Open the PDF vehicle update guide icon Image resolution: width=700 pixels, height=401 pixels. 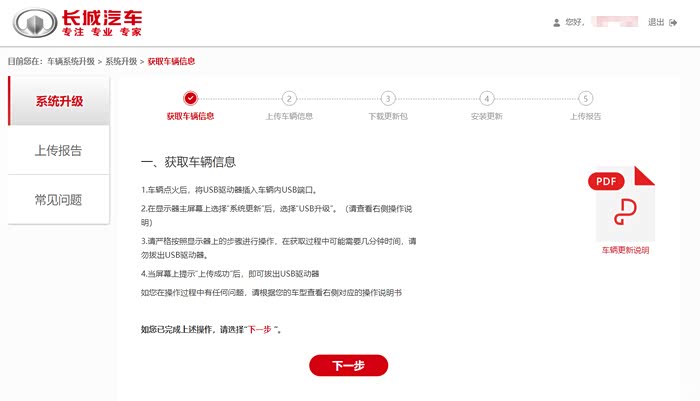(x=622, y=204)
